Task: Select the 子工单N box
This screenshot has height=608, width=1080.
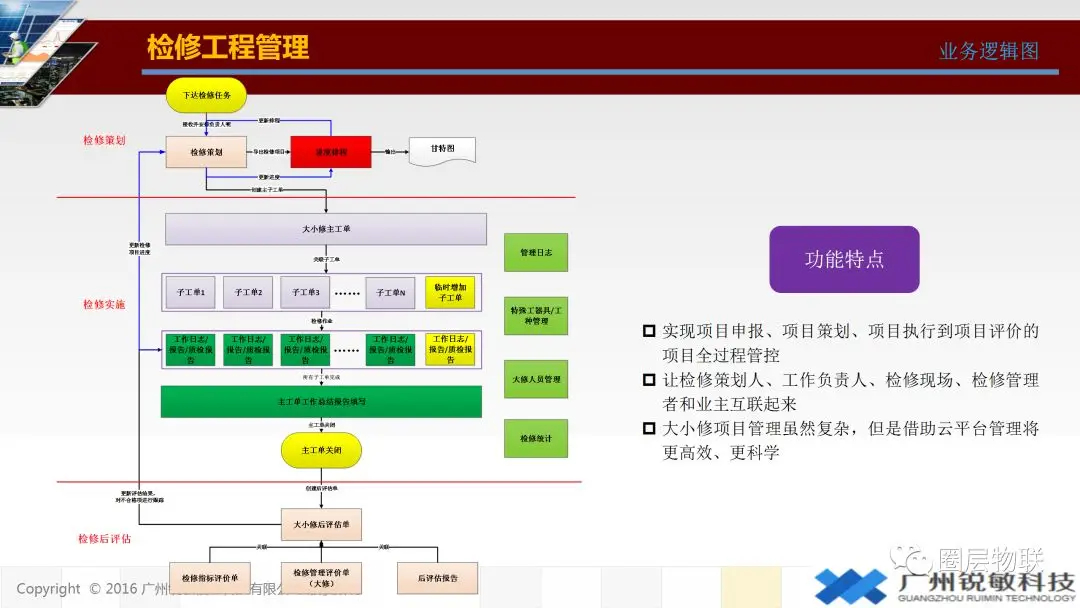Action: point(391,293)
